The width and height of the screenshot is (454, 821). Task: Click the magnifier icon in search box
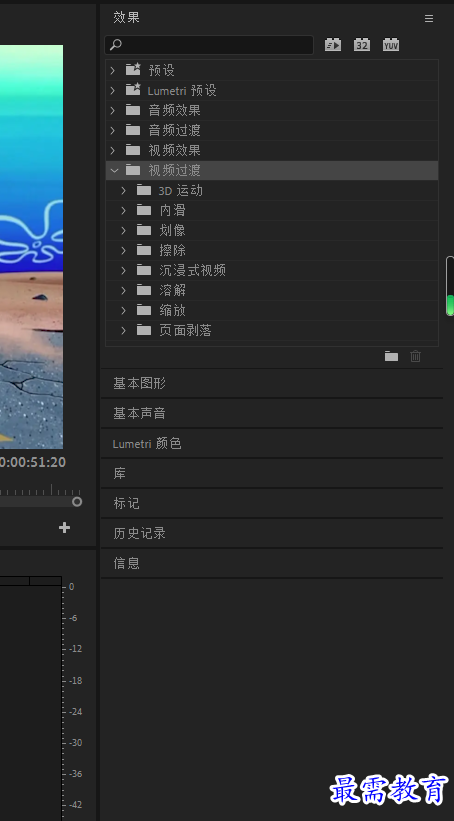coord(116,45)
